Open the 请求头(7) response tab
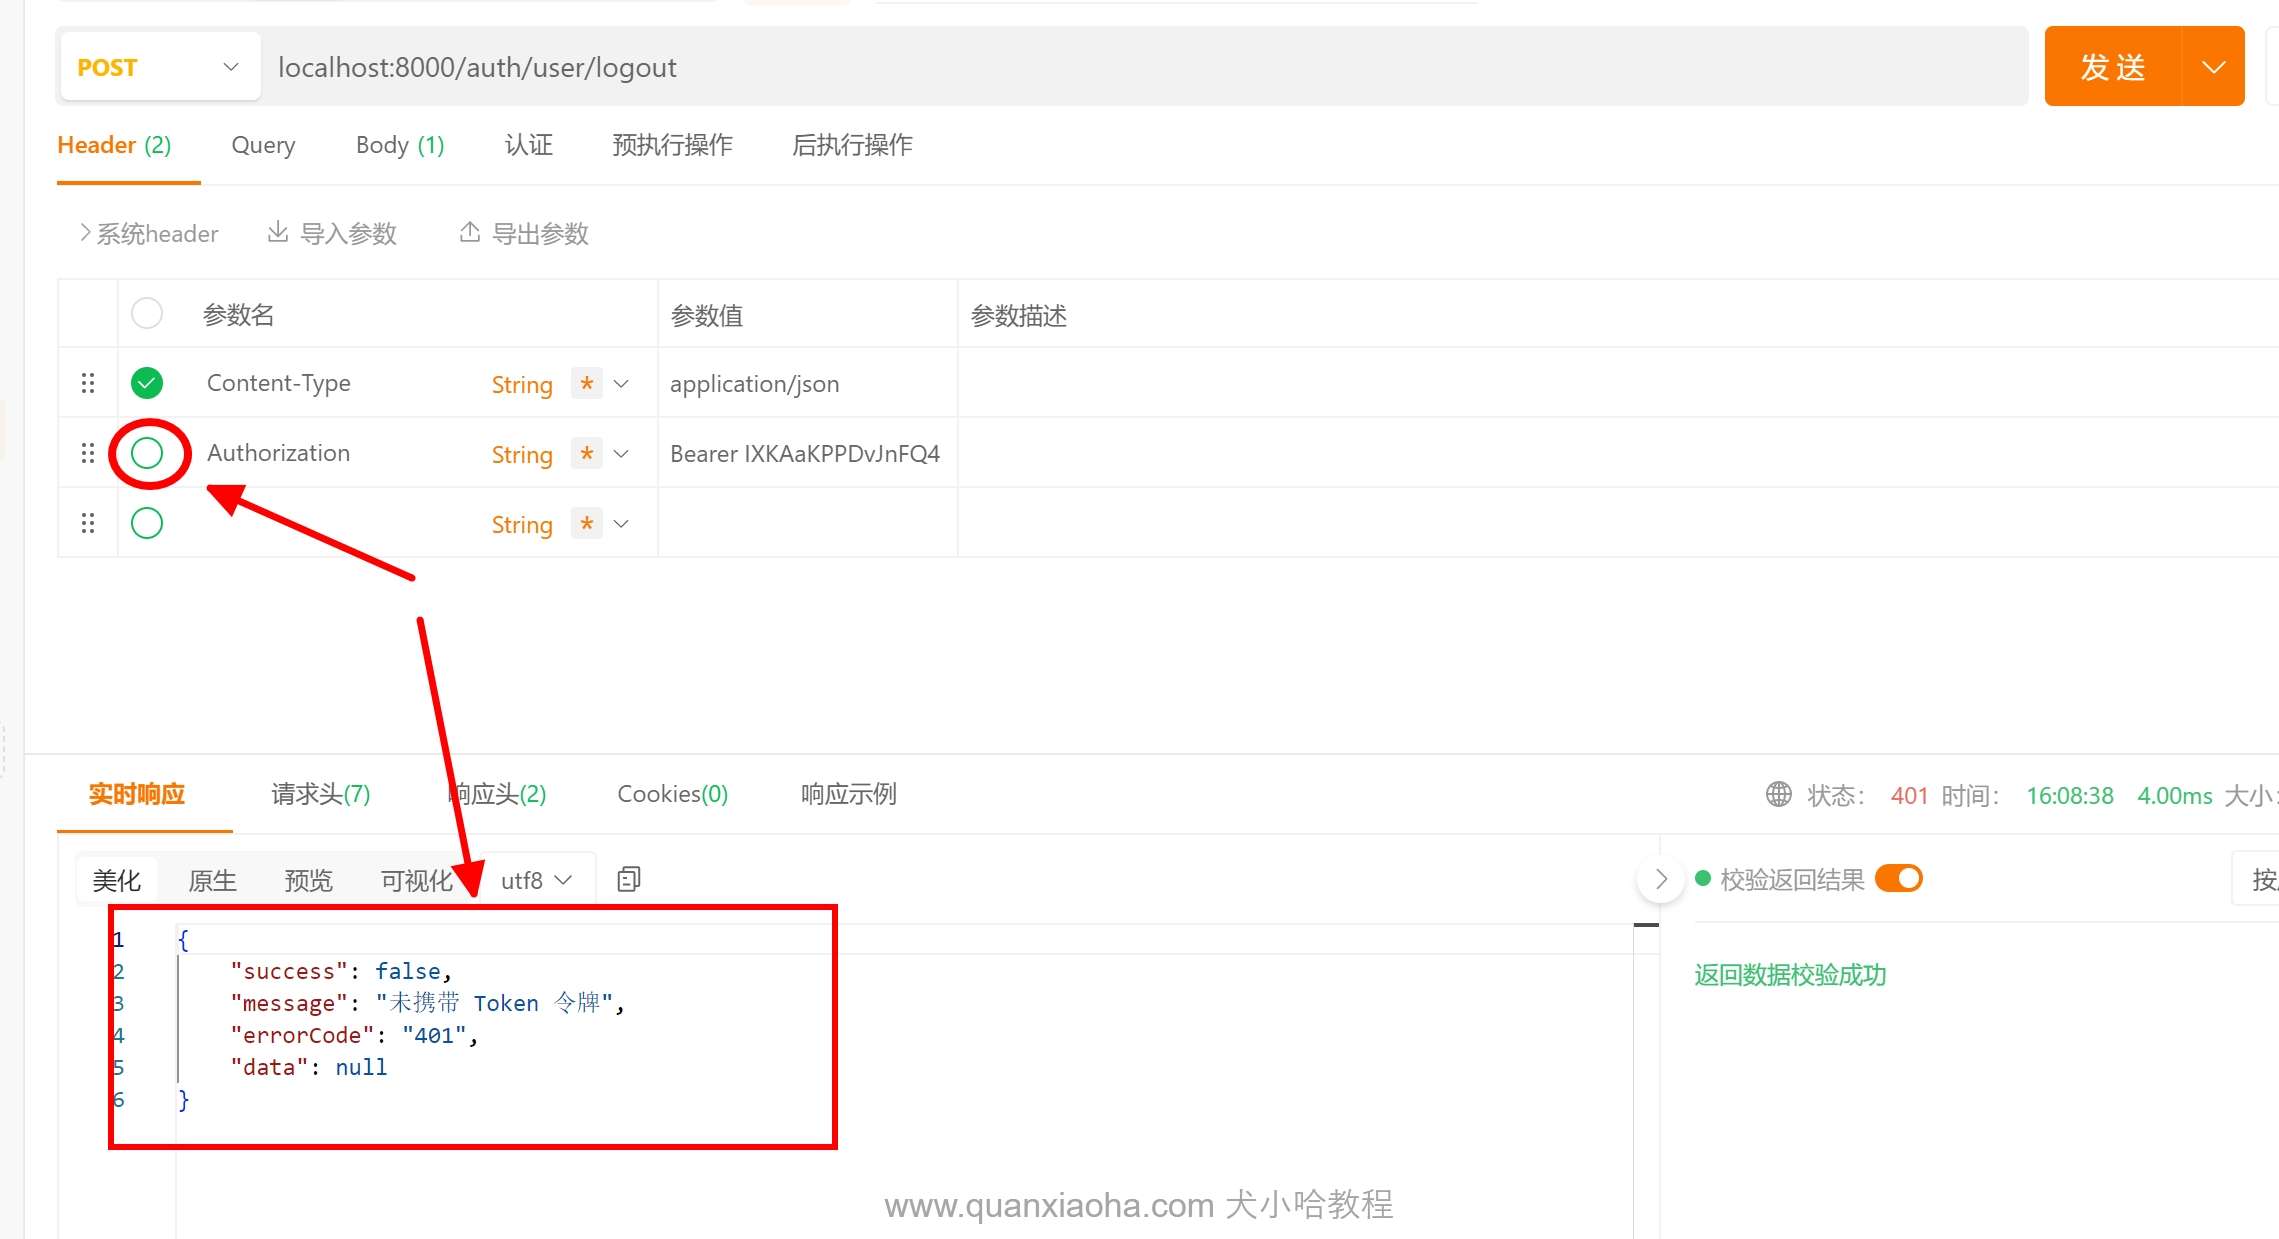The image size is (2279, 1239). tap(320, 794)
